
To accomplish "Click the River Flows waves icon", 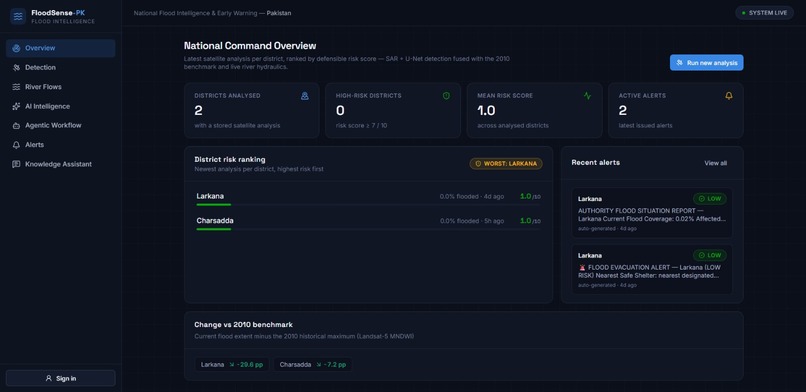I will pos(16,87).
